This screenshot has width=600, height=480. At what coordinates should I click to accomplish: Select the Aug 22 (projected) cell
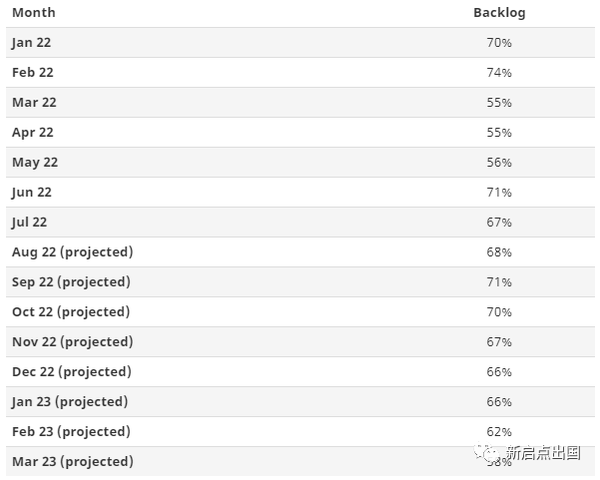click(x=72, y=252)
